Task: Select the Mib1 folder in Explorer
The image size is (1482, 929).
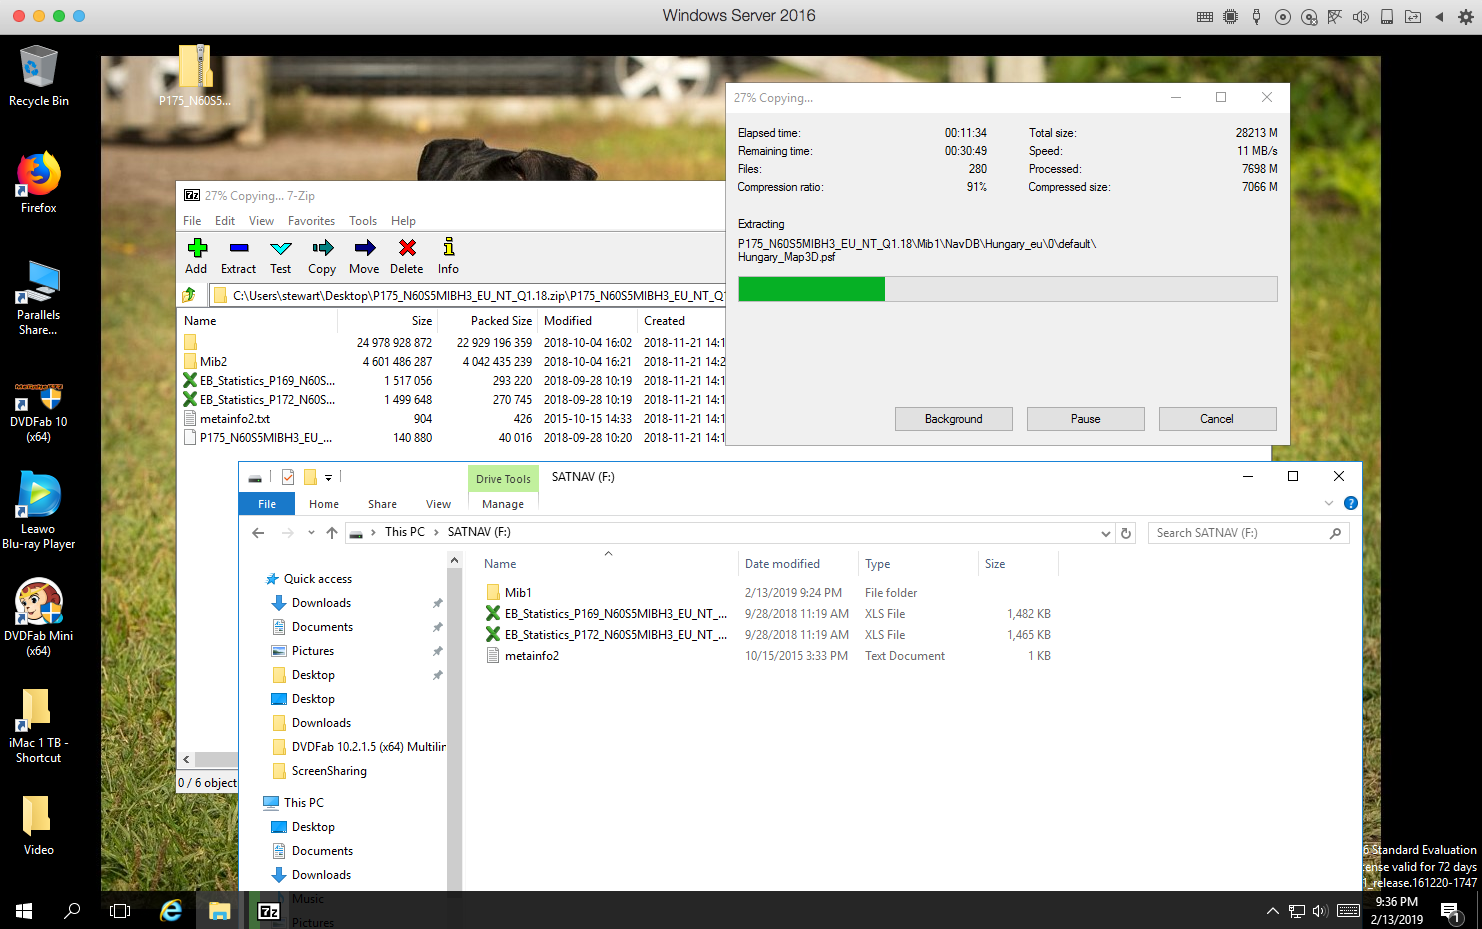Action: pyautogui.click(x=518, y=593)
